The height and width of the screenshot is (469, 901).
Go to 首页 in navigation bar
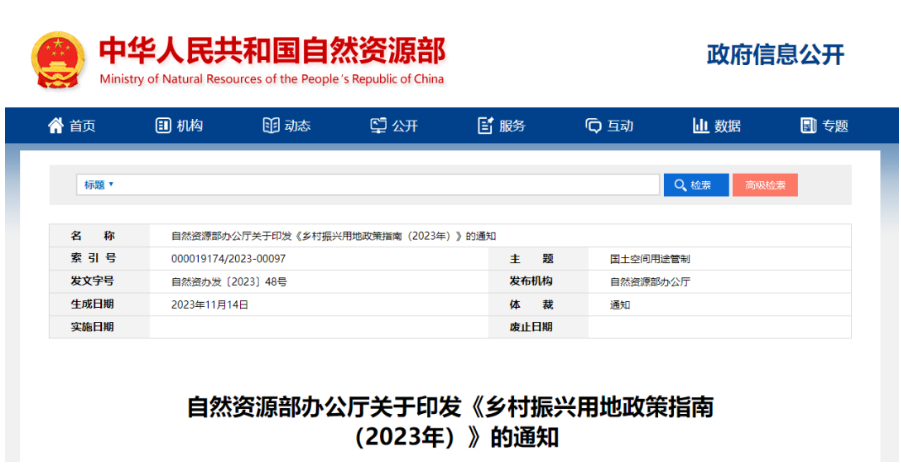(x=82, y=126)
